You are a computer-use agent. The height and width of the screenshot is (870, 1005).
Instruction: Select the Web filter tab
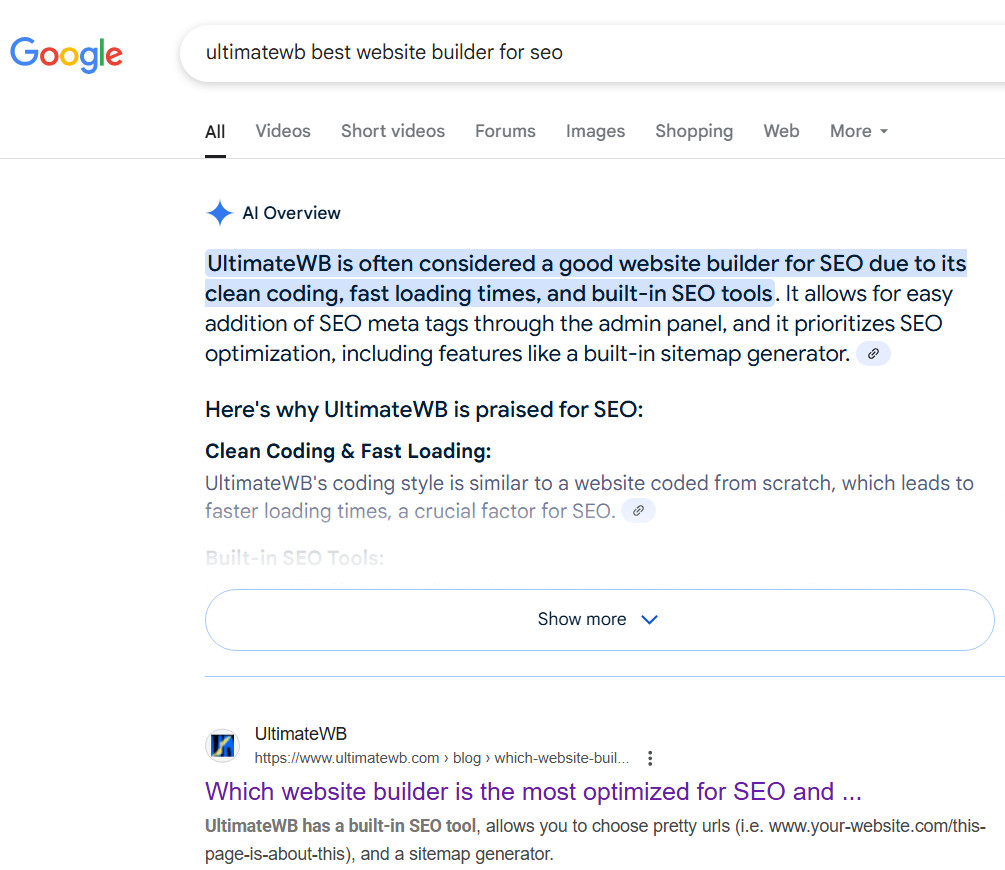pyautogui.click(x=781, y=131)
